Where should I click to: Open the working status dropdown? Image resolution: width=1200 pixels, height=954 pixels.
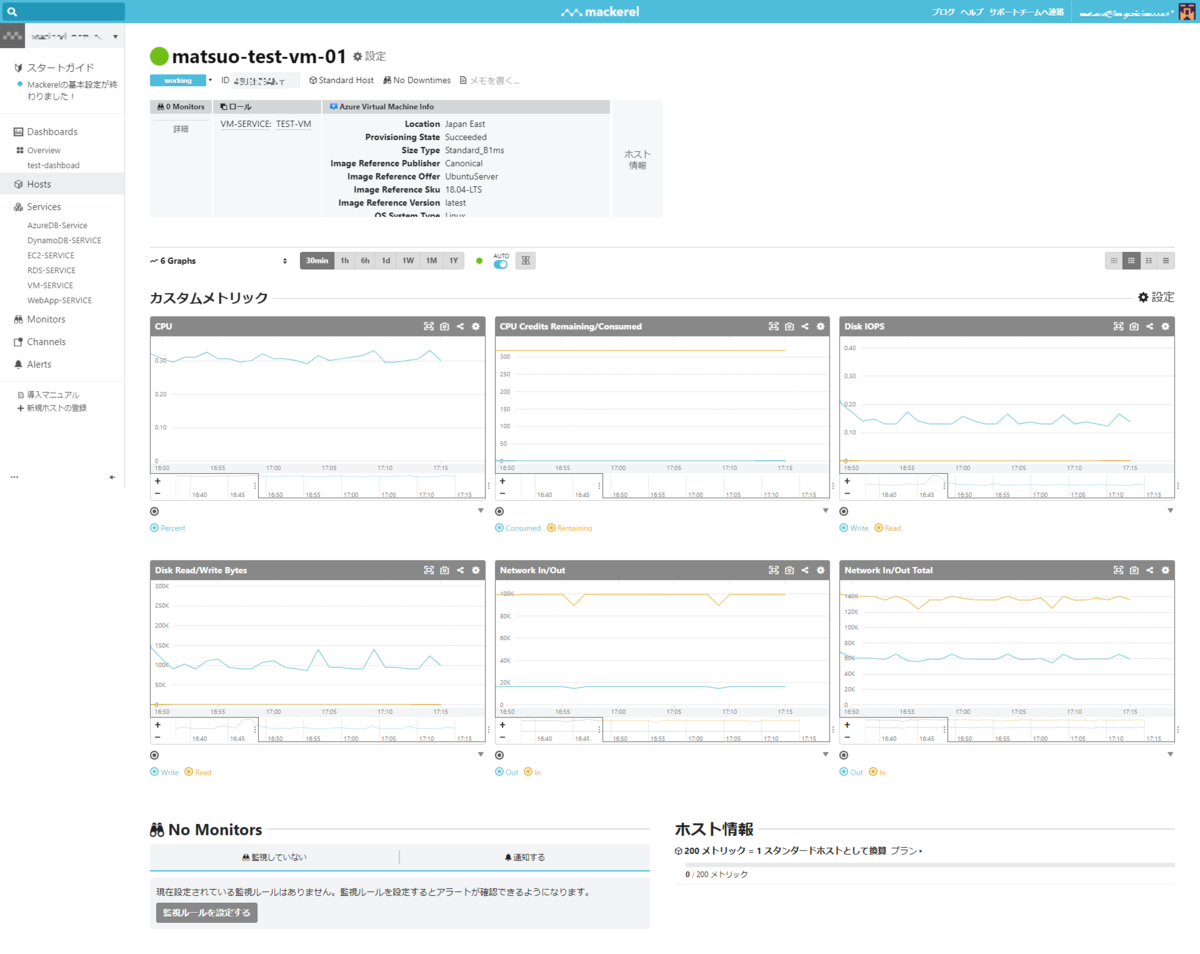click(210, 80)
